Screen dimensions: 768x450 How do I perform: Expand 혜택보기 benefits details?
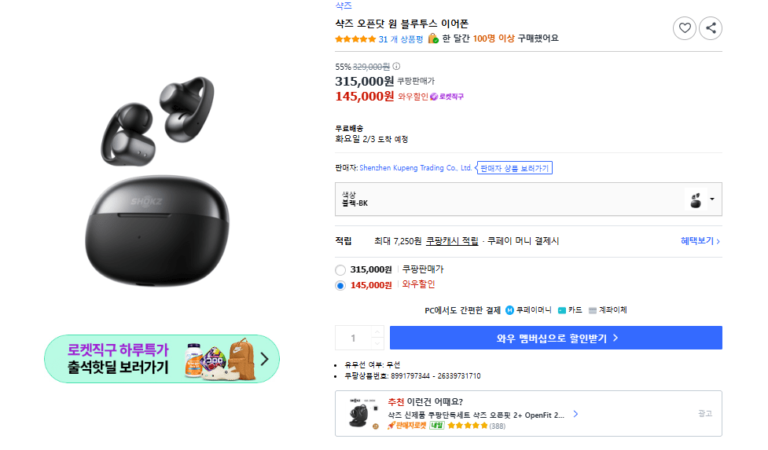[700, 241]
